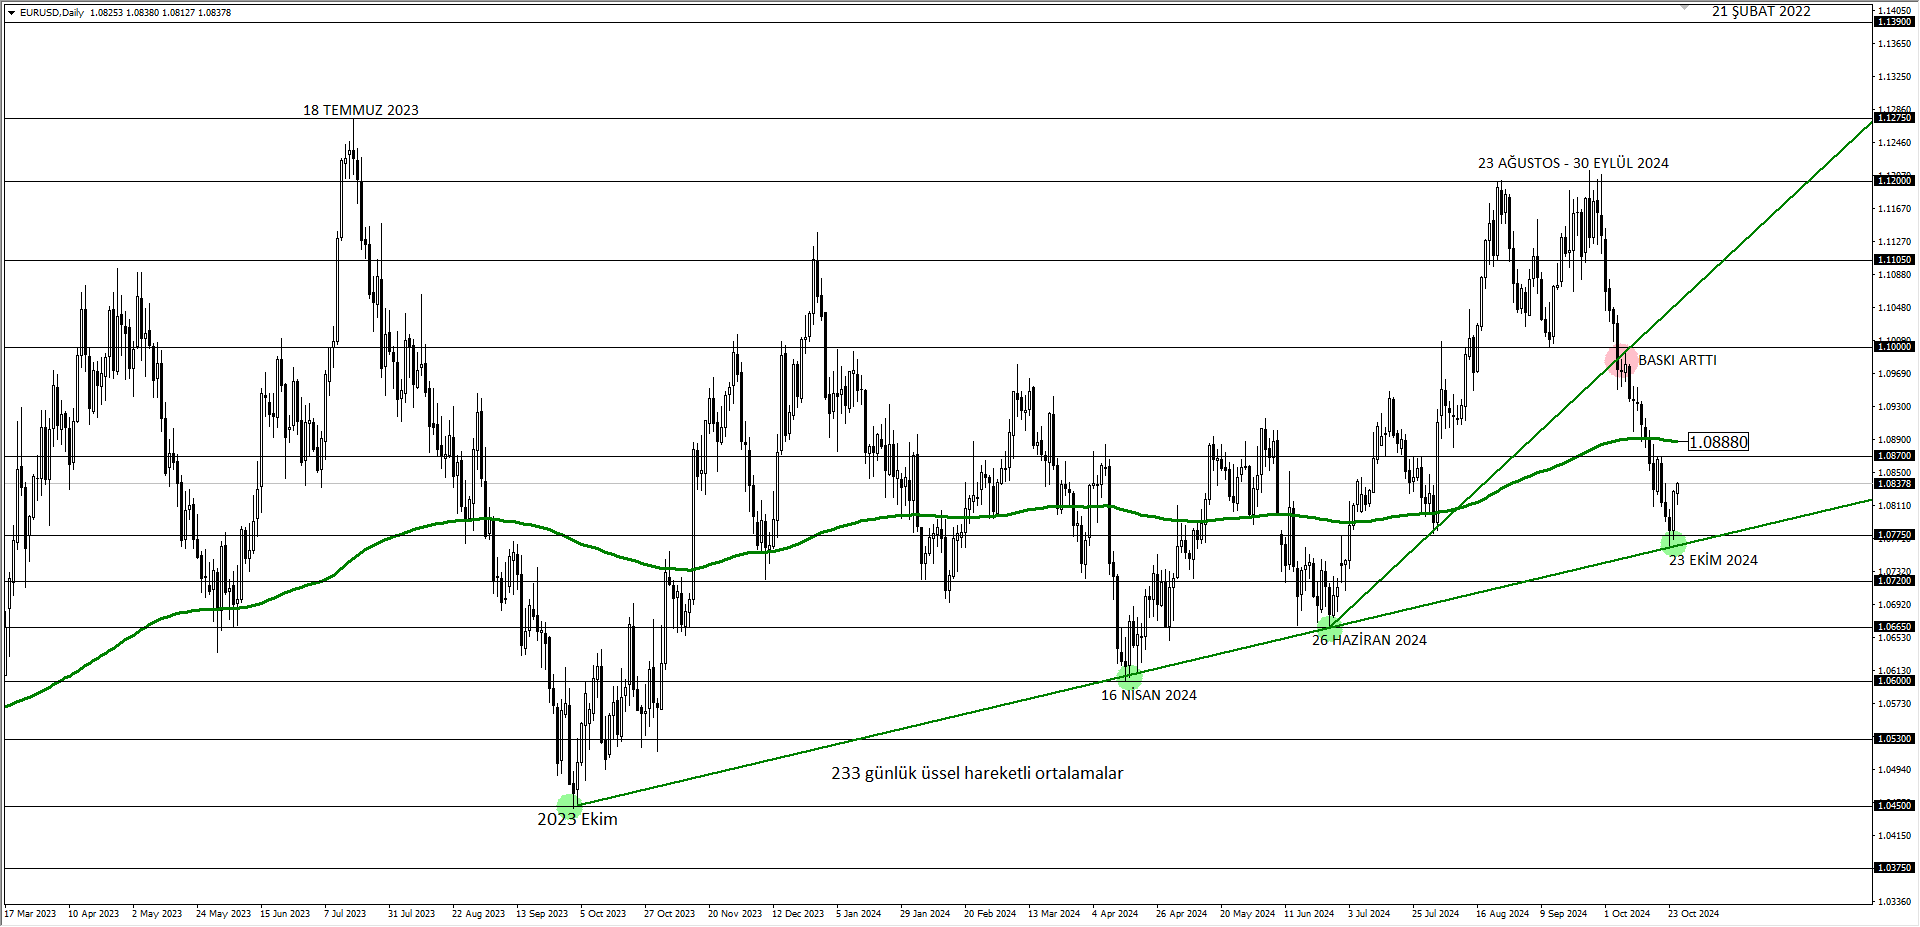Select the '23 EKİM 2024' text label
The width and height of the screenshot is (1920, 927).
pyautogui.click(x=1713, y=560)
